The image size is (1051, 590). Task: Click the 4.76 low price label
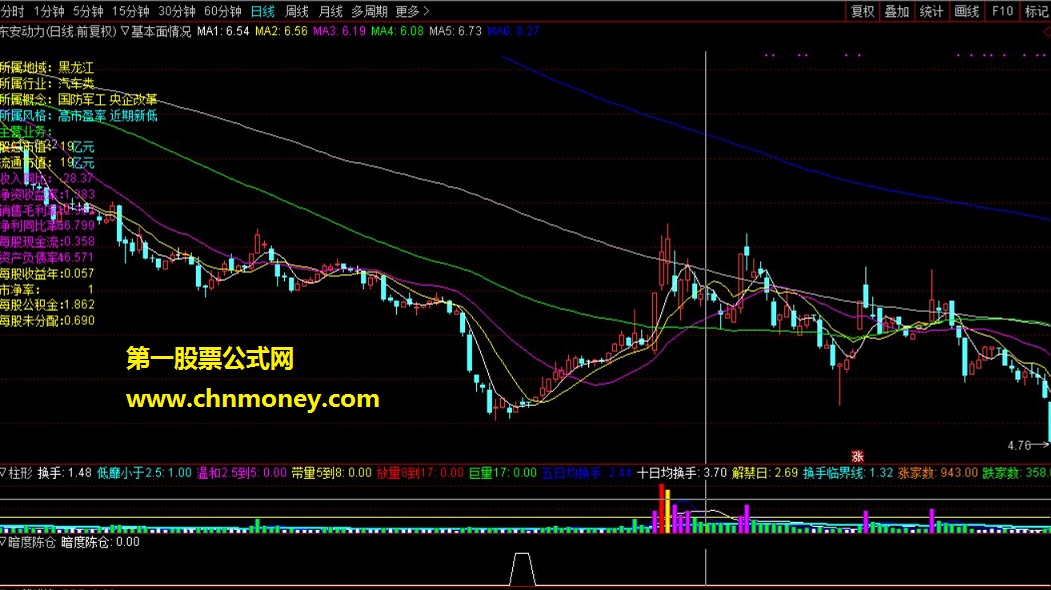[1019, 445]
